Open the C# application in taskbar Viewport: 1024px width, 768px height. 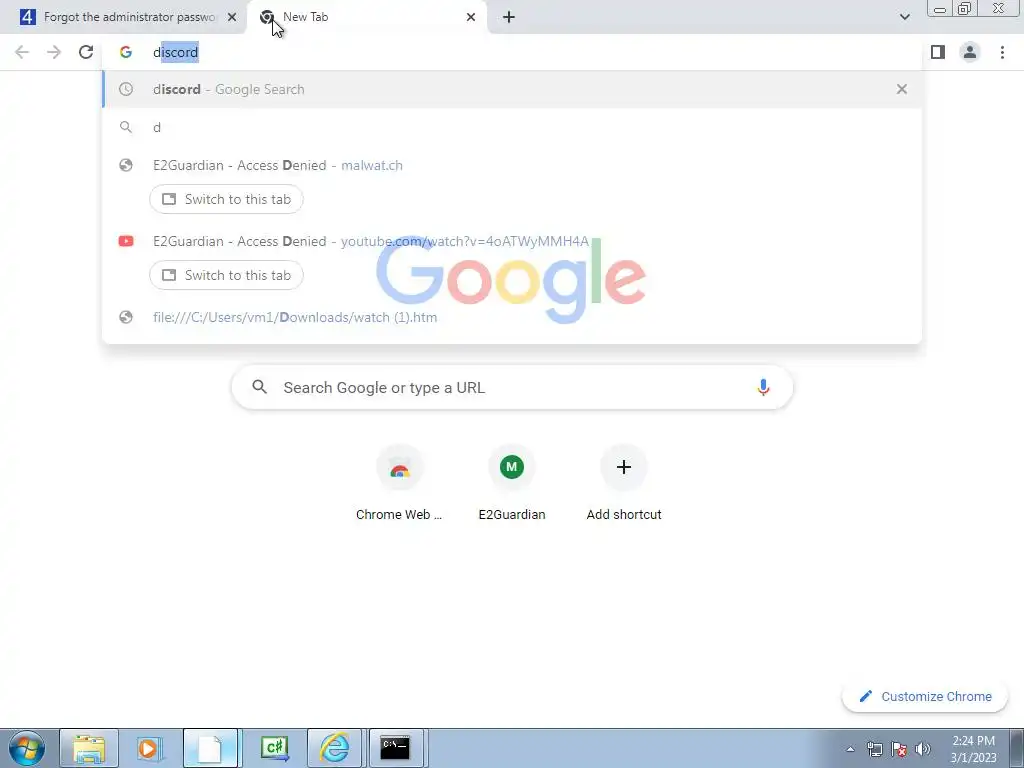pos(274,748)
